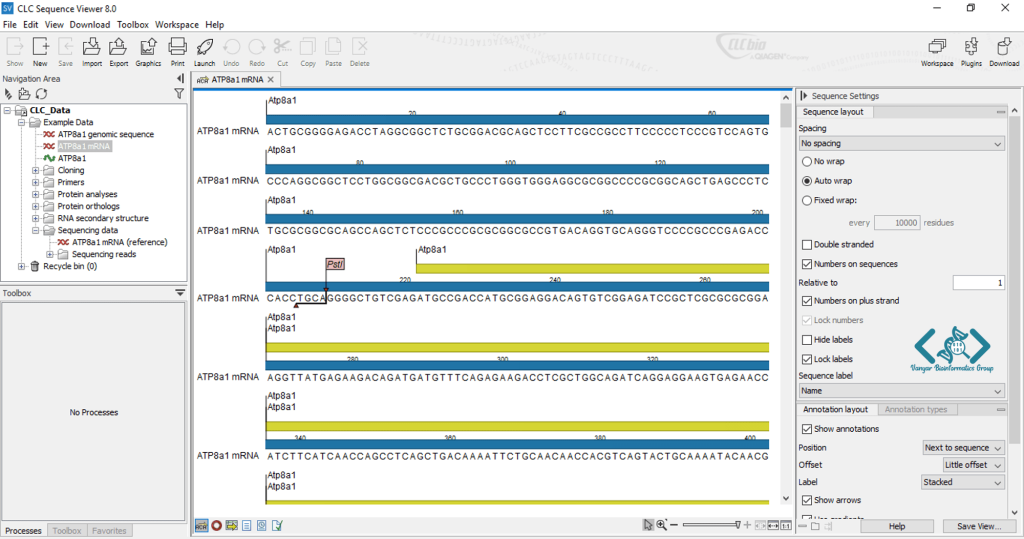Open the Offset dropdown Little offset
This screenshot has width=1024, height=539.
[973, 465]
